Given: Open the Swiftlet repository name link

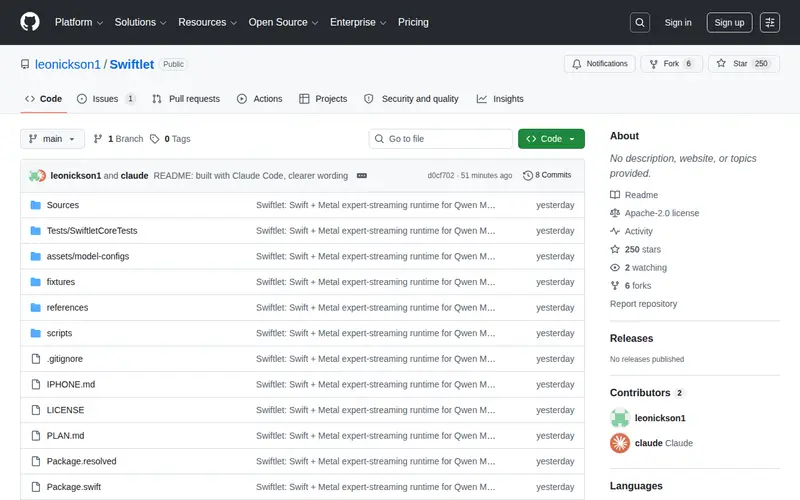Looking at the screenshot, I should [x=132, y=64].
